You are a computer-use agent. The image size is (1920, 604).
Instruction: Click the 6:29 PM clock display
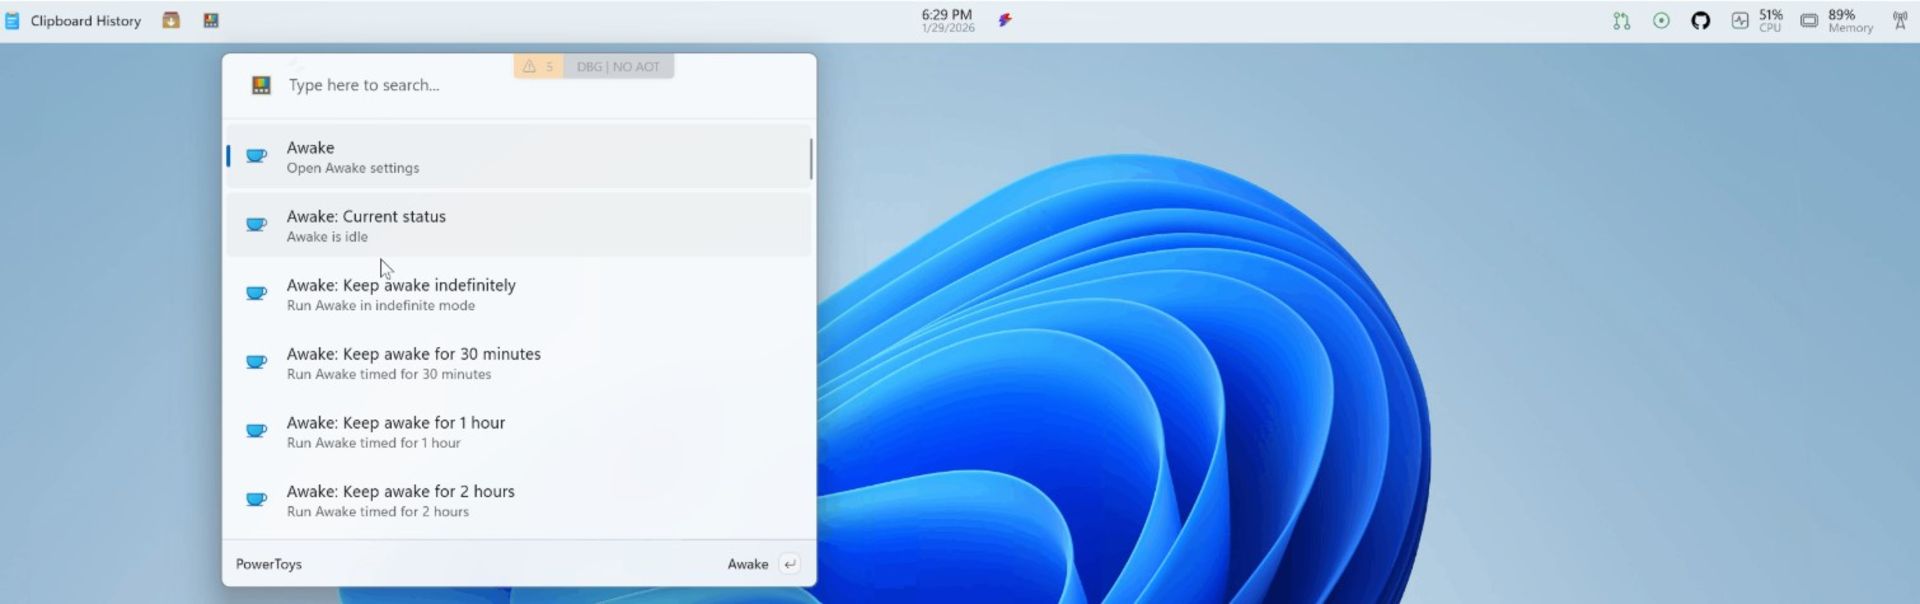pos(947,20)
